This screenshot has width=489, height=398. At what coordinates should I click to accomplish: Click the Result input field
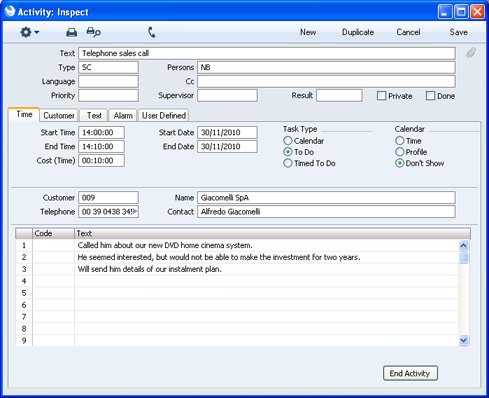pyautogui.click(x=339, y=95)
